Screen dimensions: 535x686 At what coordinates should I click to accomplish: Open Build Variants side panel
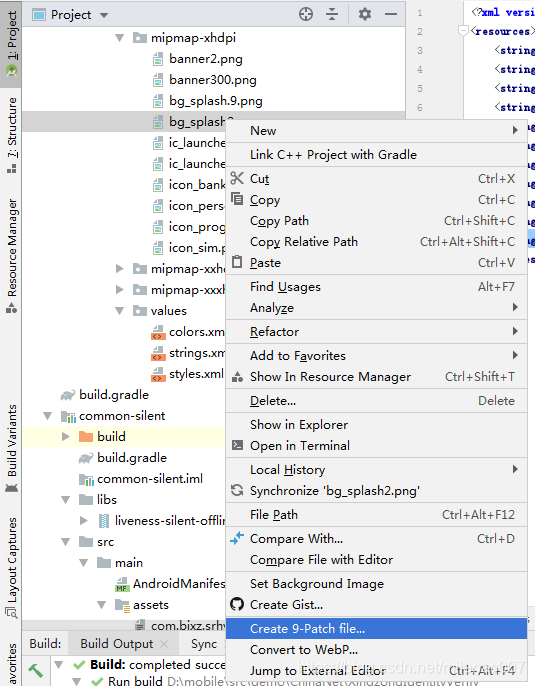[x=12, y=448]
